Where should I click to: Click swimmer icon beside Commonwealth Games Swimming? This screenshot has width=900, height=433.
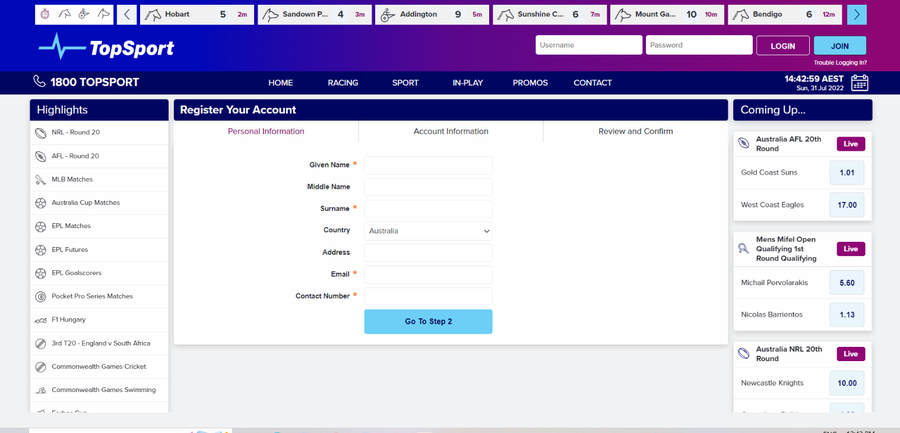pos(40,390)
